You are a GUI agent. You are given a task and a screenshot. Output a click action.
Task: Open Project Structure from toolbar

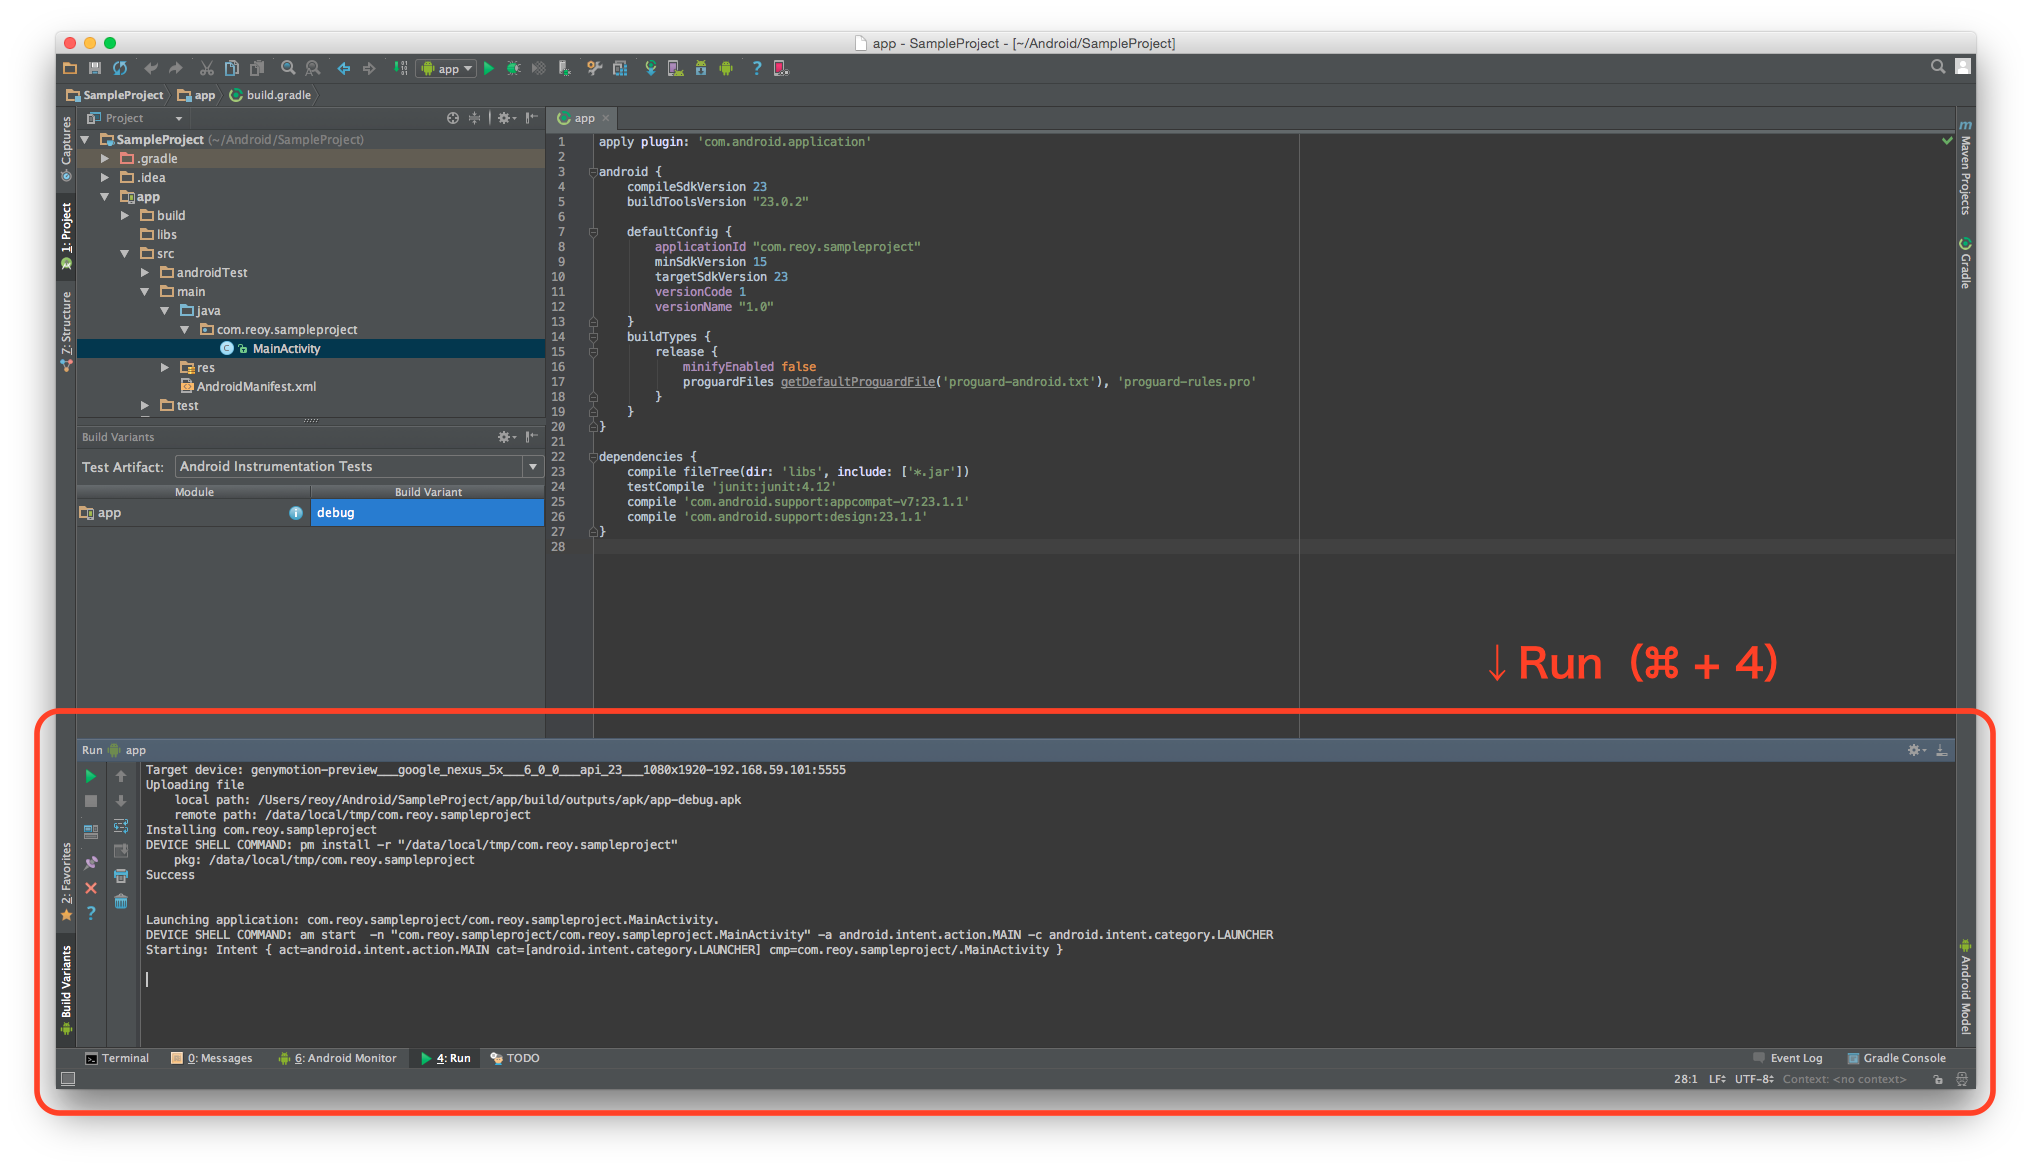tap(620, 68)
